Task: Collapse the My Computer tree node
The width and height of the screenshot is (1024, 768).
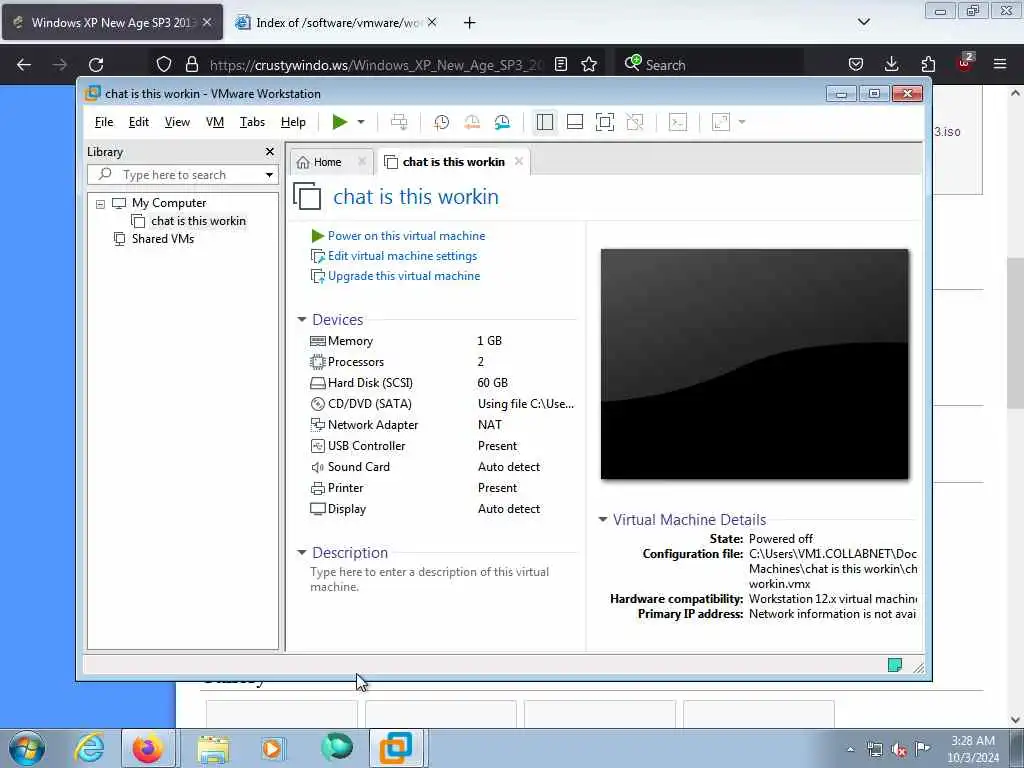Action: [100, 204]
